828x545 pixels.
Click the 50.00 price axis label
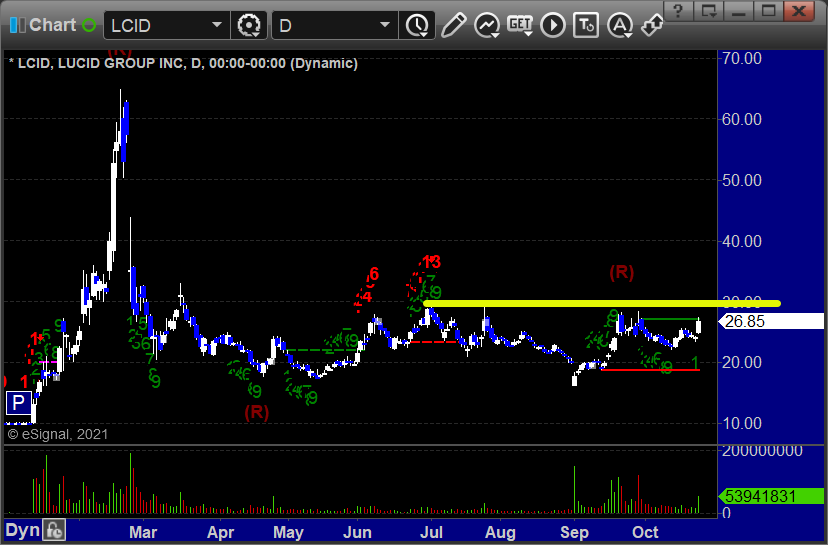[741, 180]
